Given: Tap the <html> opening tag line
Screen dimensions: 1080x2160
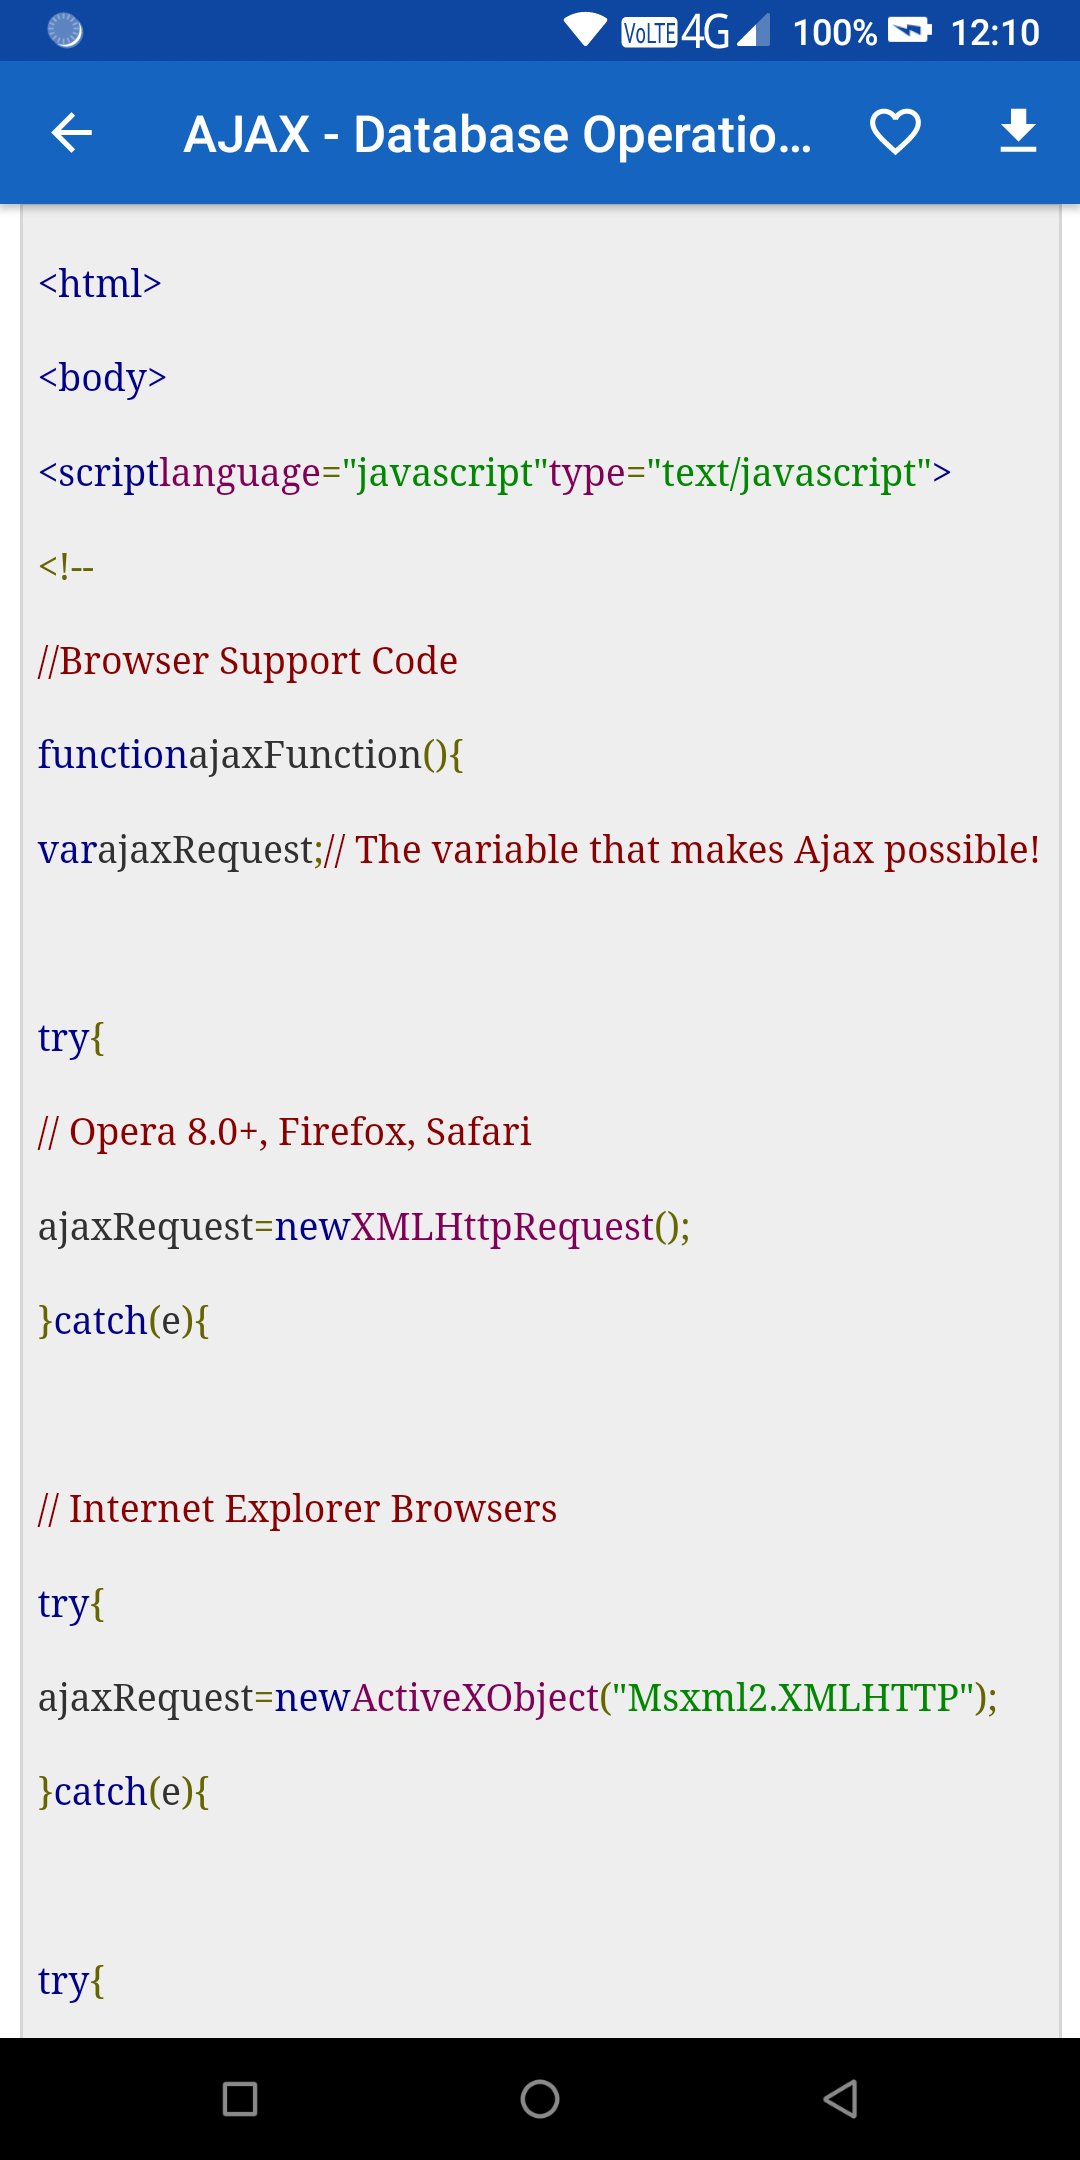Looking at the screenshot, I should pyautogui.click(x=100, y=284).
